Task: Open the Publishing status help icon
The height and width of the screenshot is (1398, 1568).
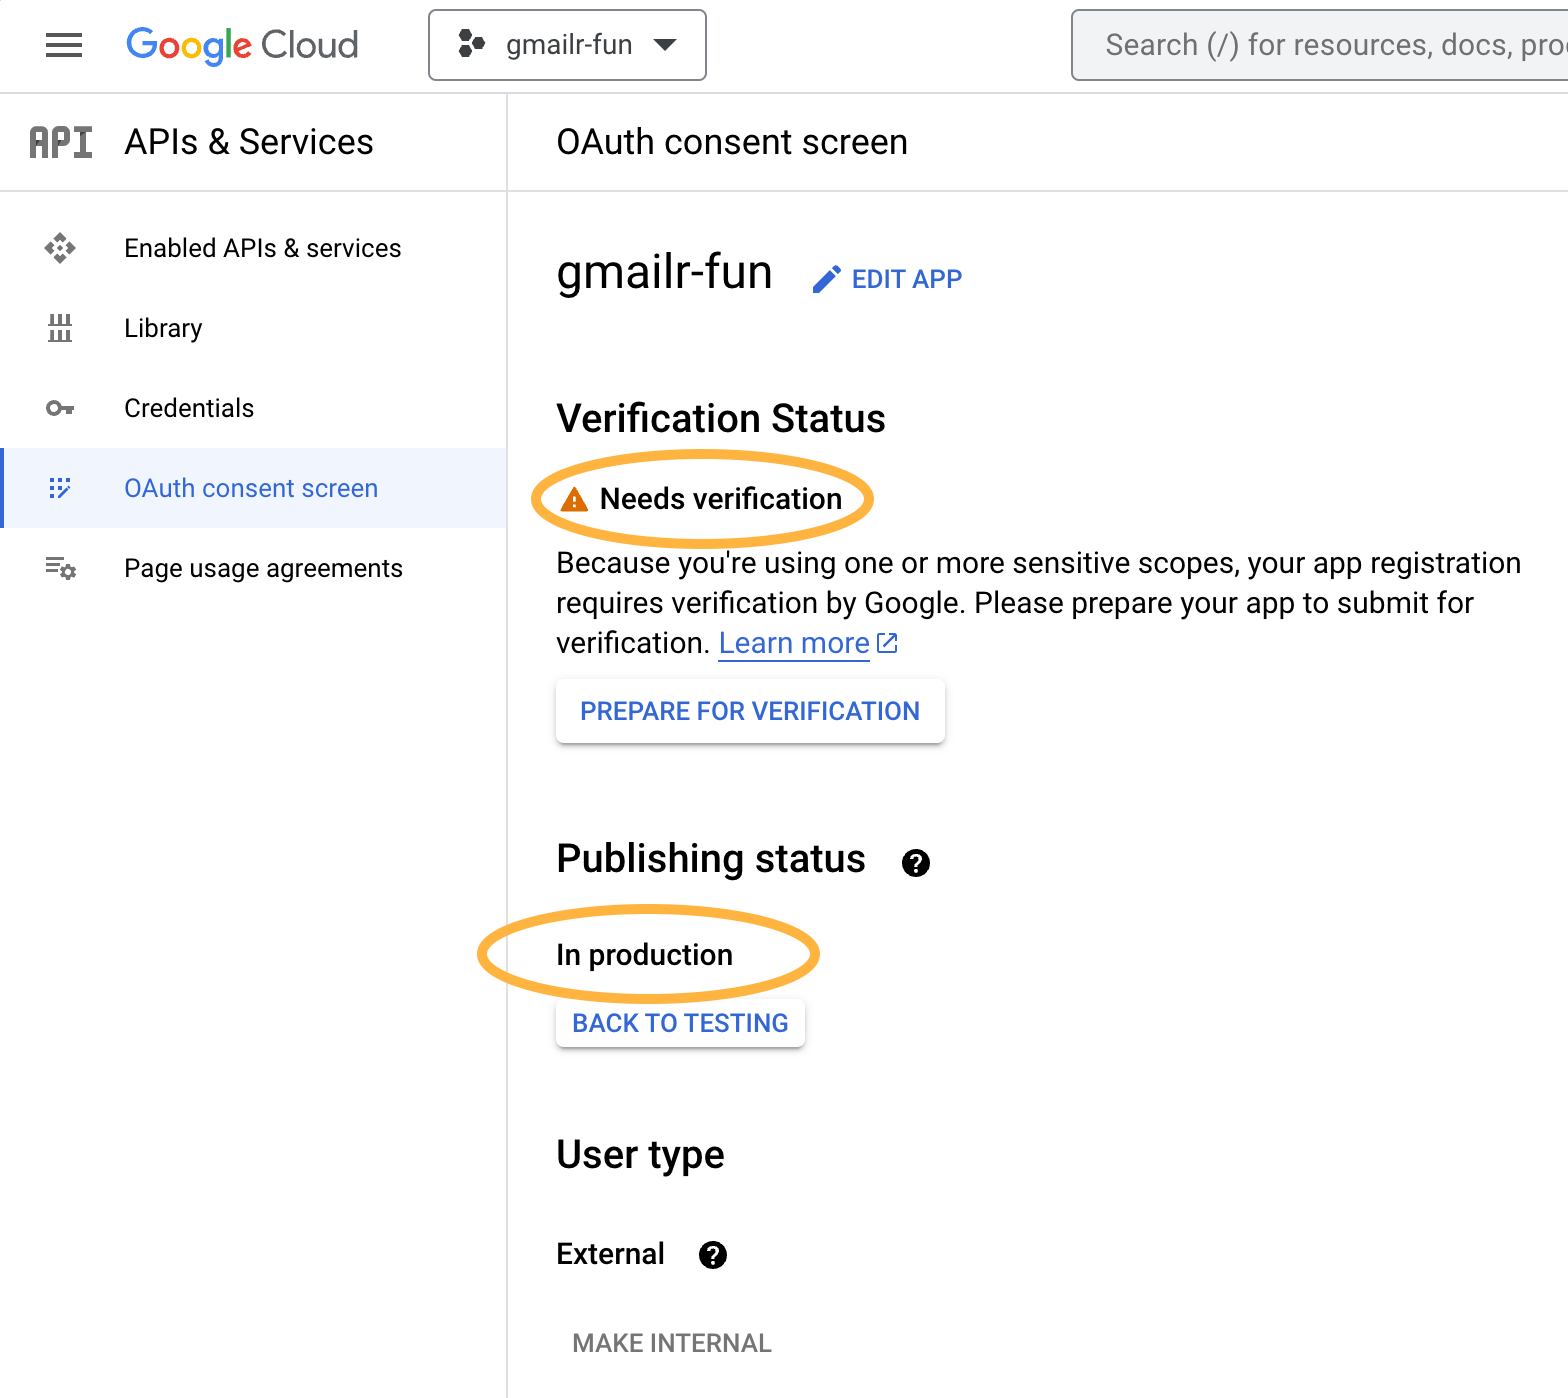Action: tap(915, 863)
